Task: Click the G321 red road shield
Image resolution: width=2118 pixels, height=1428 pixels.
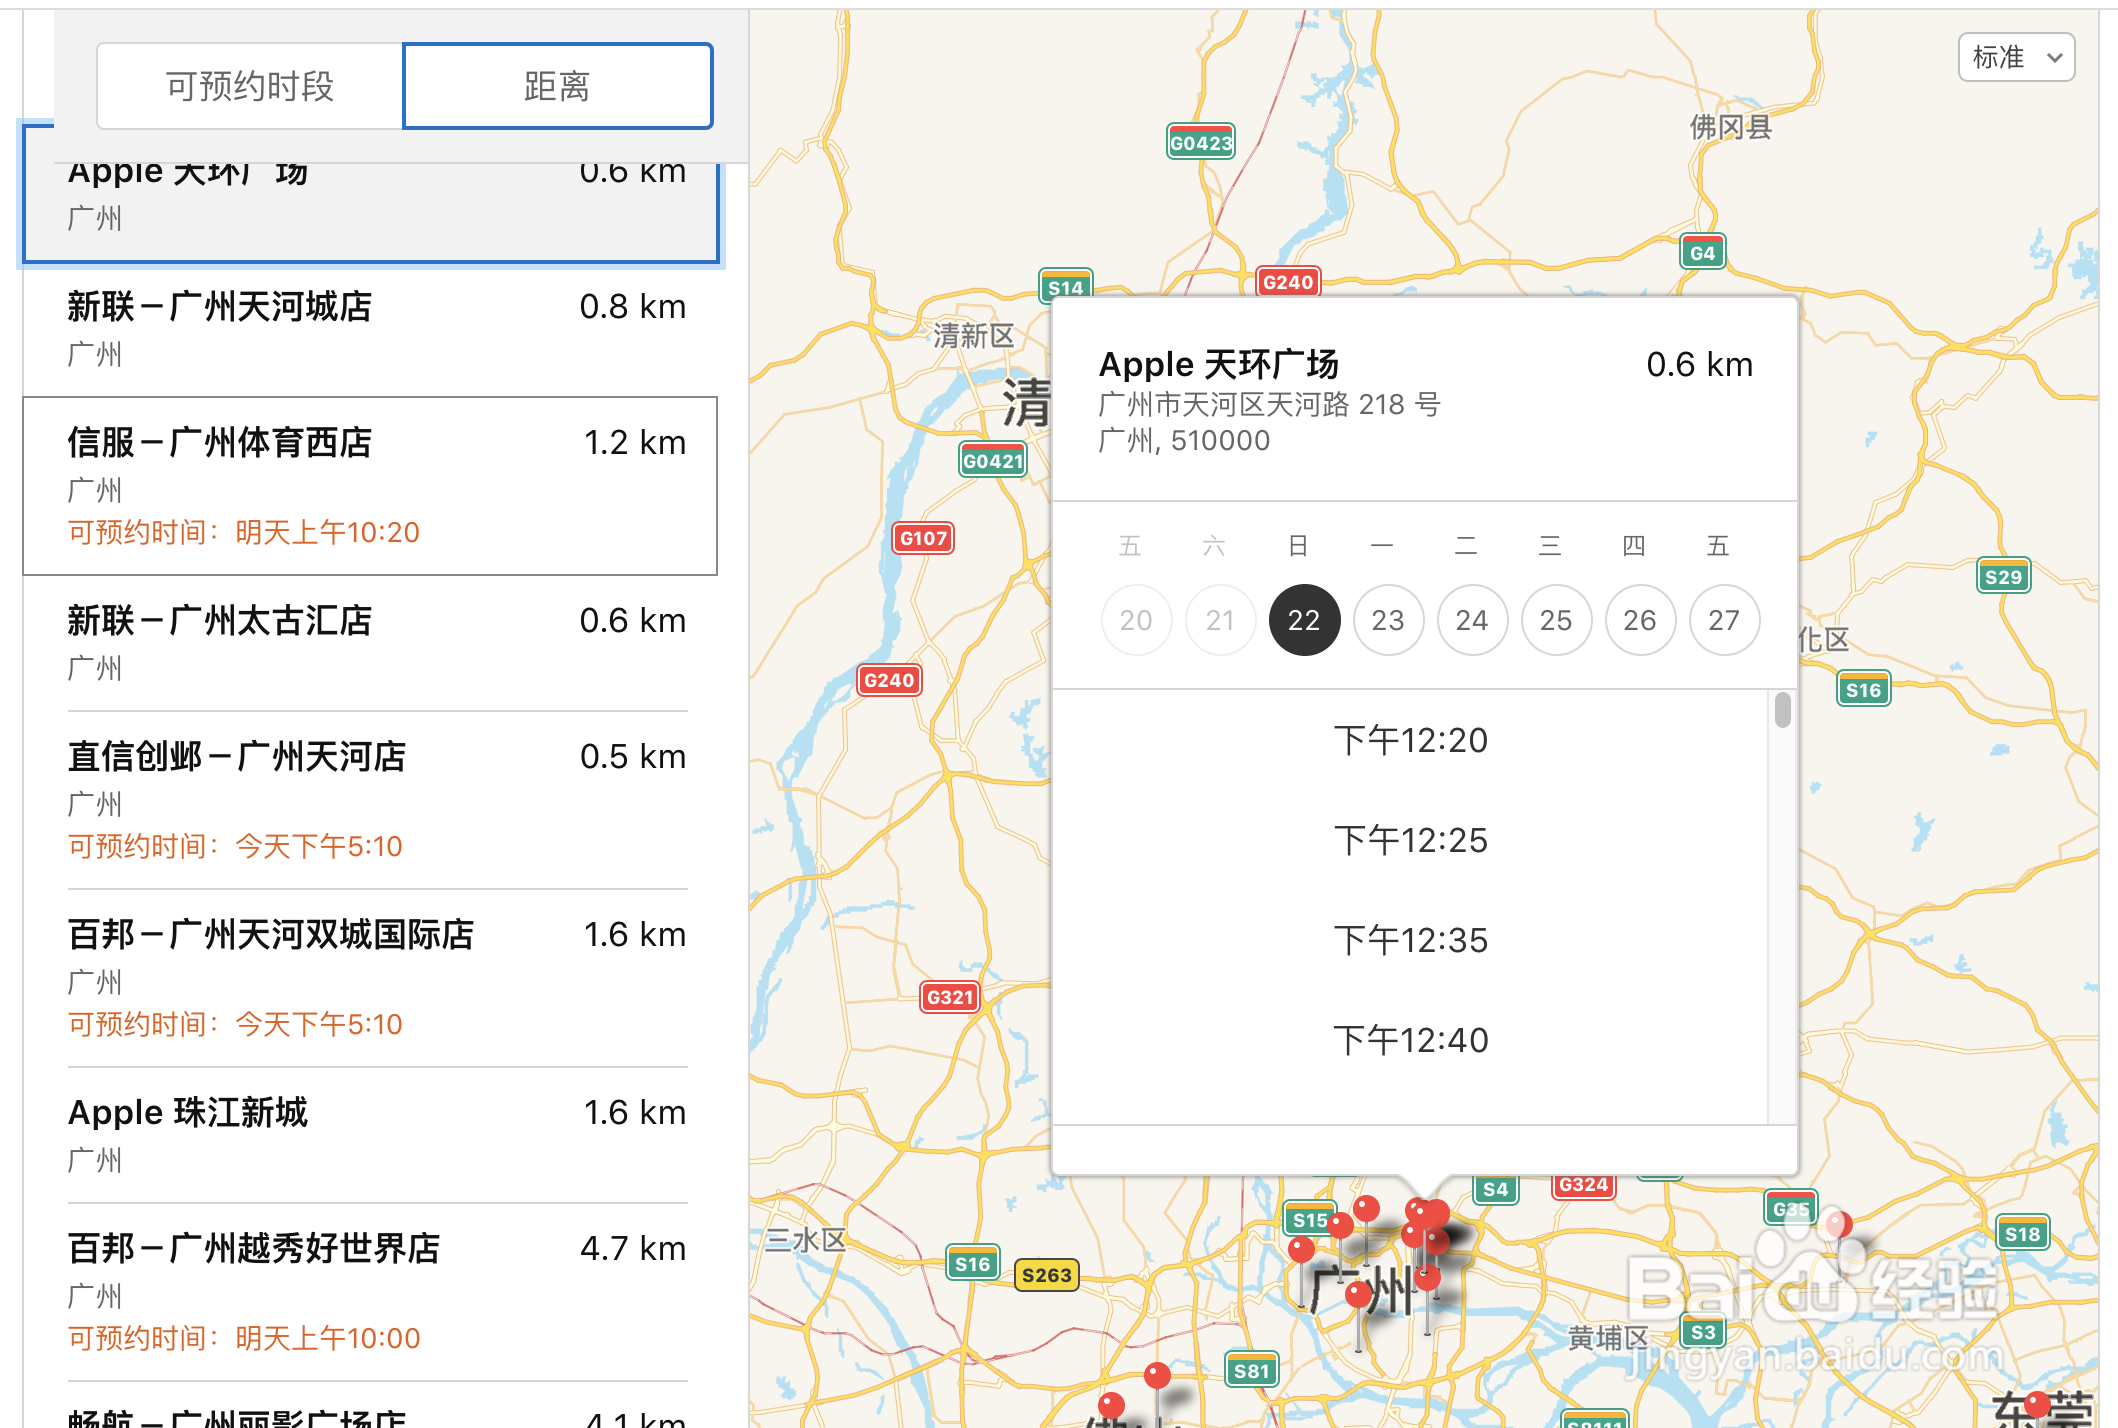Action: 949,997
